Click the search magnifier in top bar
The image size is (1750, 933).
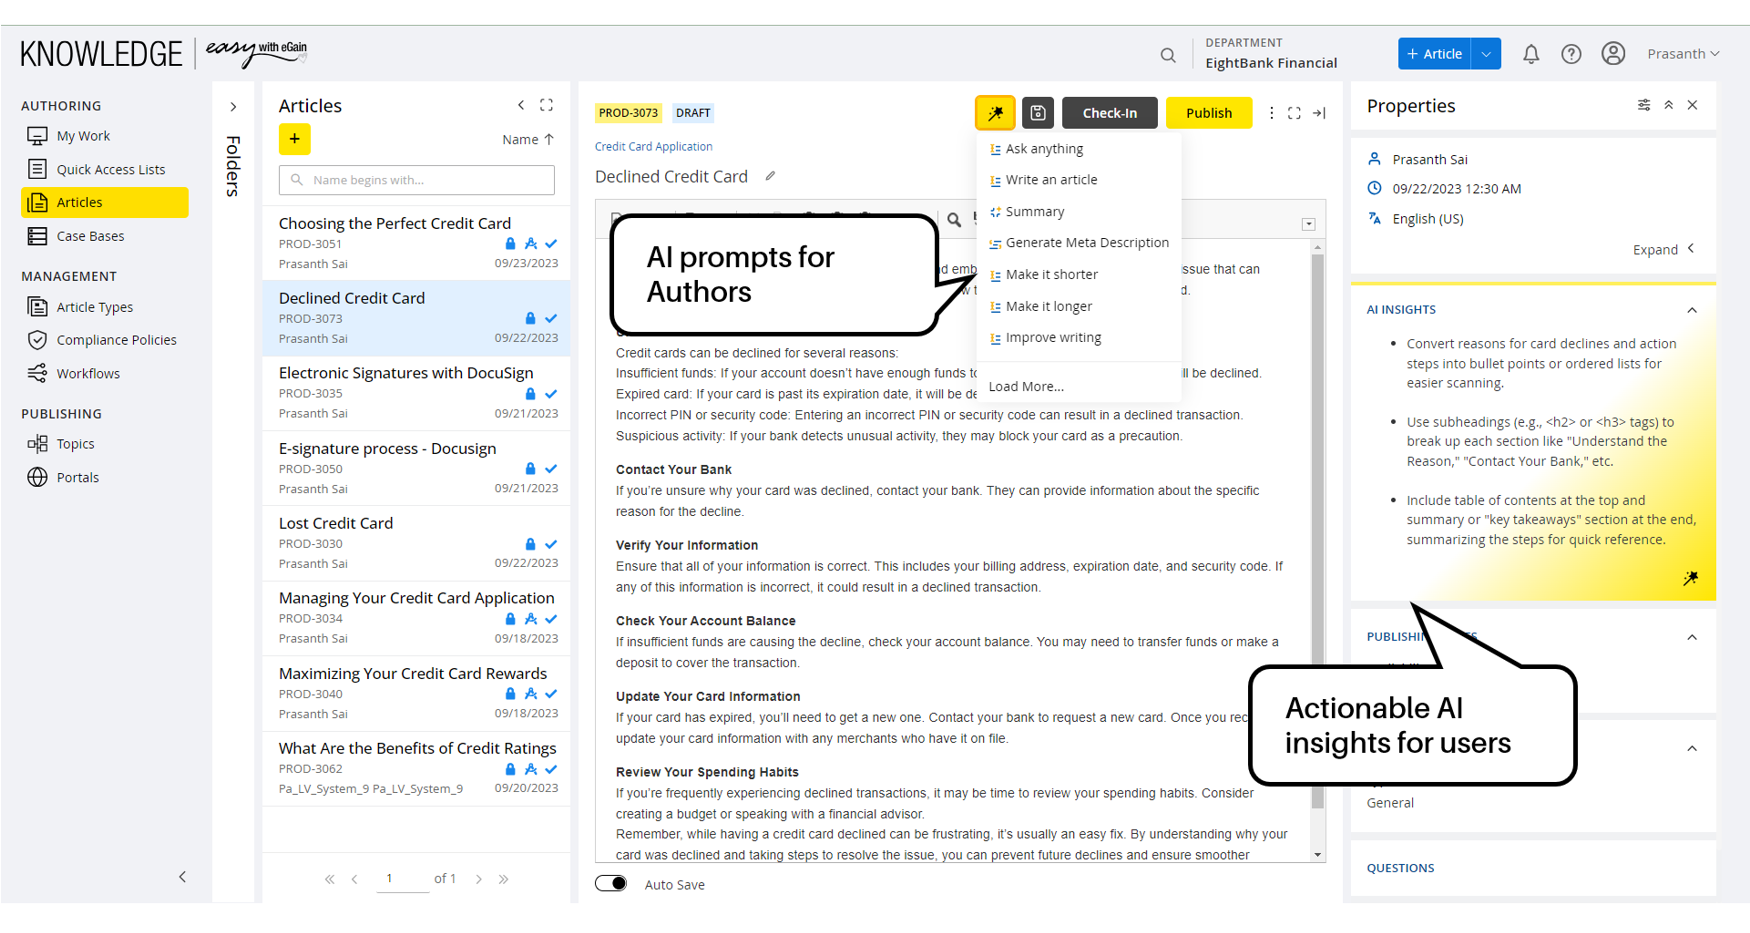[1168, 55]
